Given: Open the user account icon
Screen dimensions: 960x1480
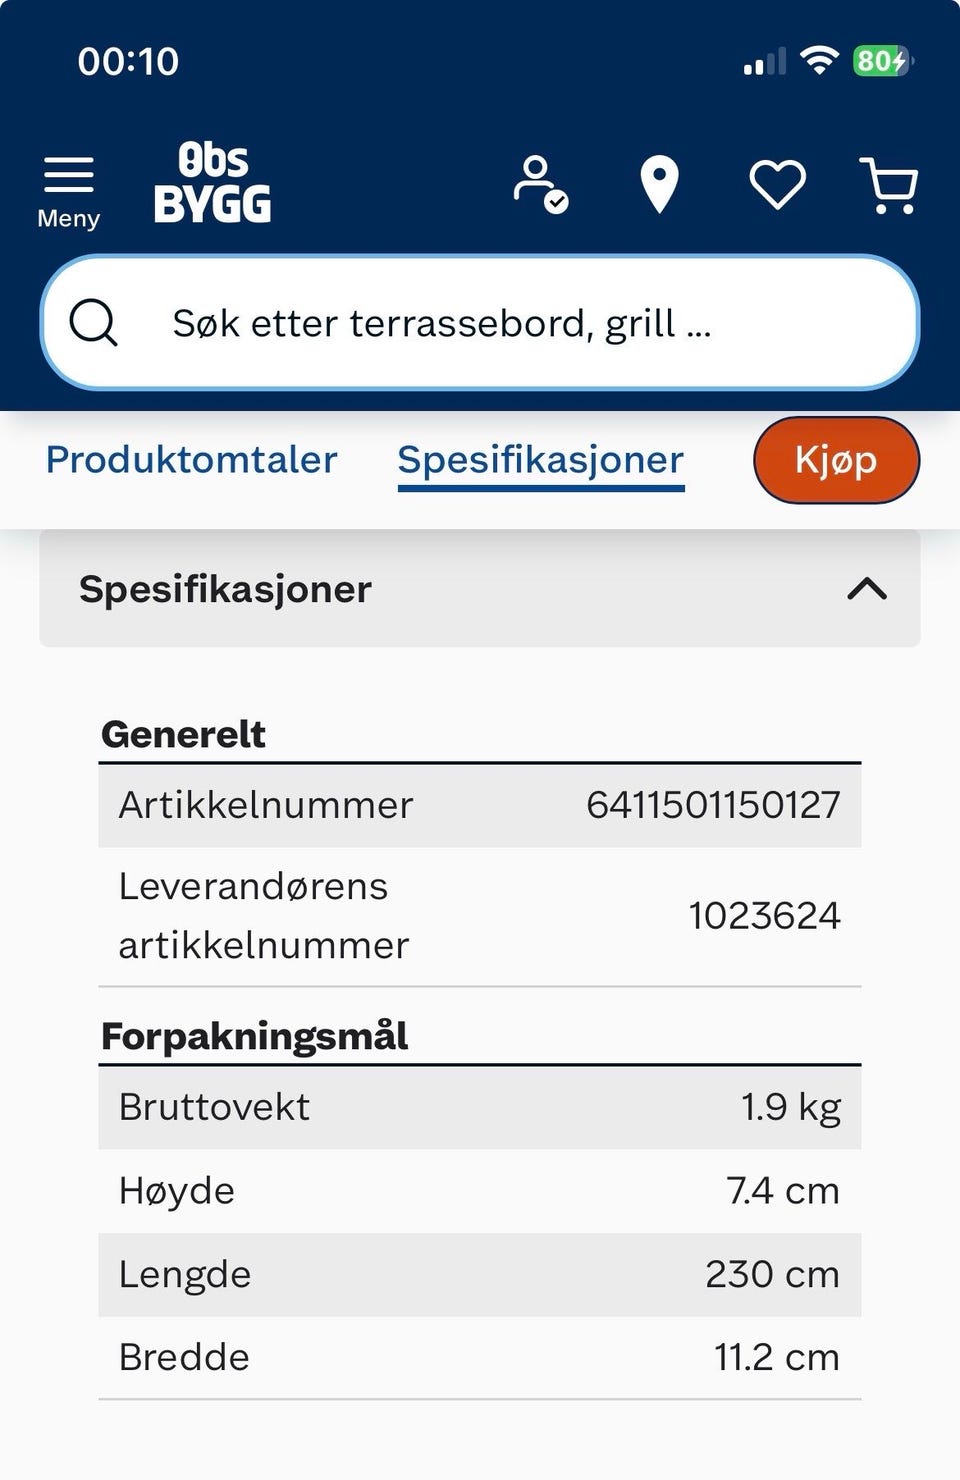Looking at the screenshot, I should 541,185.
